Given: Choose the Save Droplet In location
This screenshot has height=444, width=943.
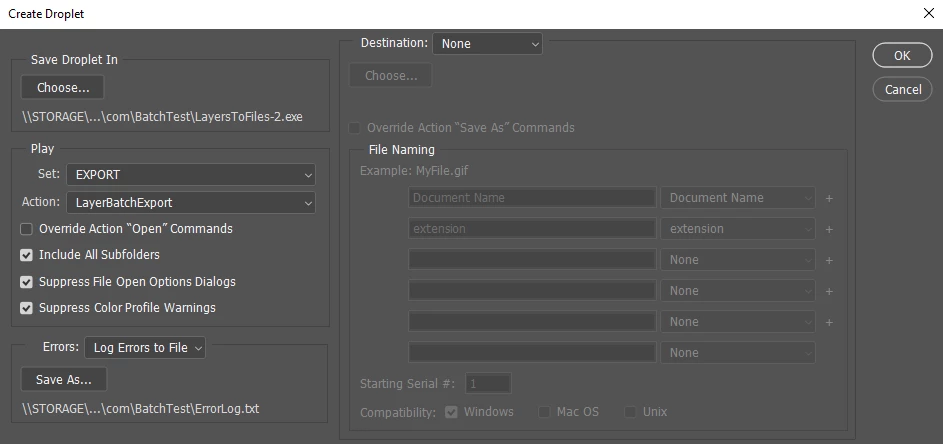Looking at the screenshot, I should tap(63, 87).
